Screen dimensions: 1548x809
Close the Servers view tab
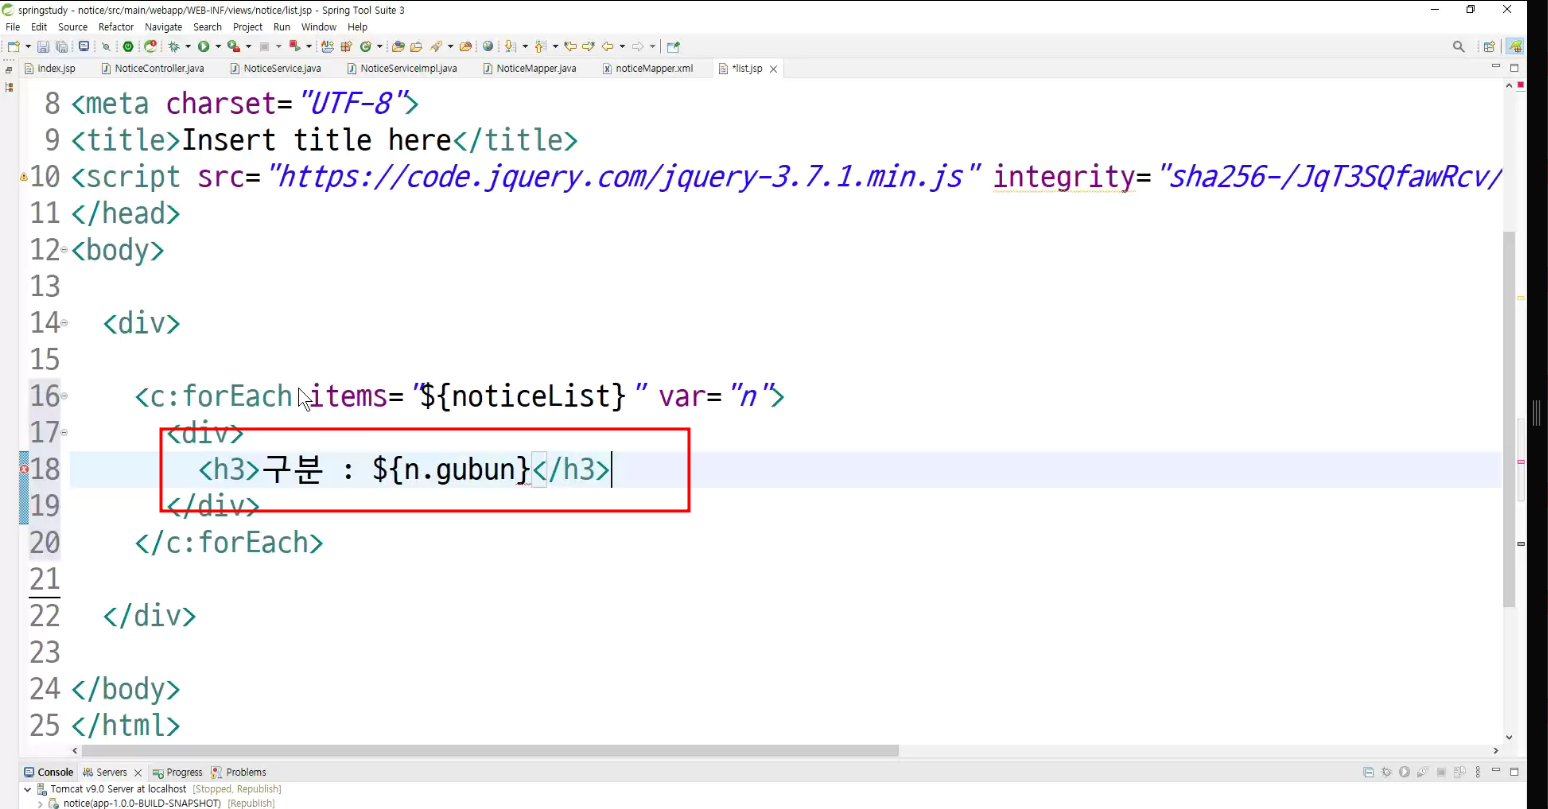click(x=138, y=773)
